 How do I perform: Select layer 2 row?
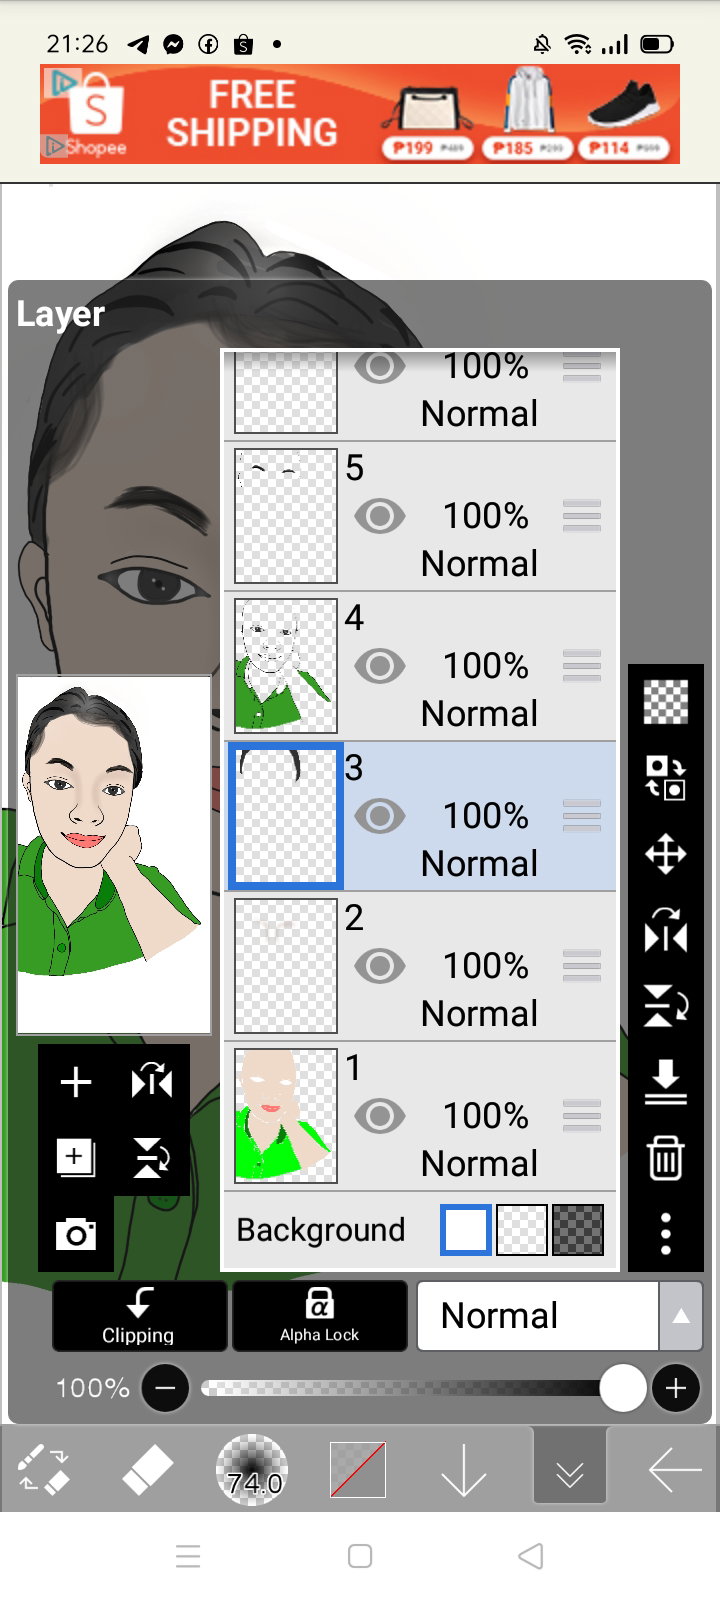click(x=420, y=966)
